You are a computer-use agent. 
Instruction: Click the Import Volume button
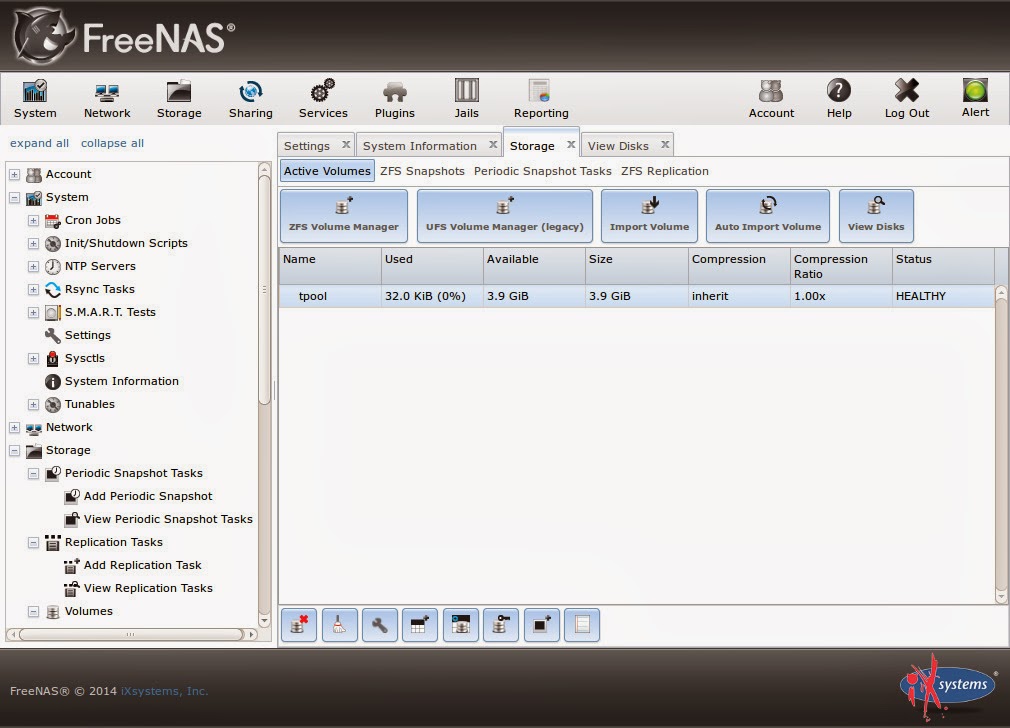click(x=649, y=216)
